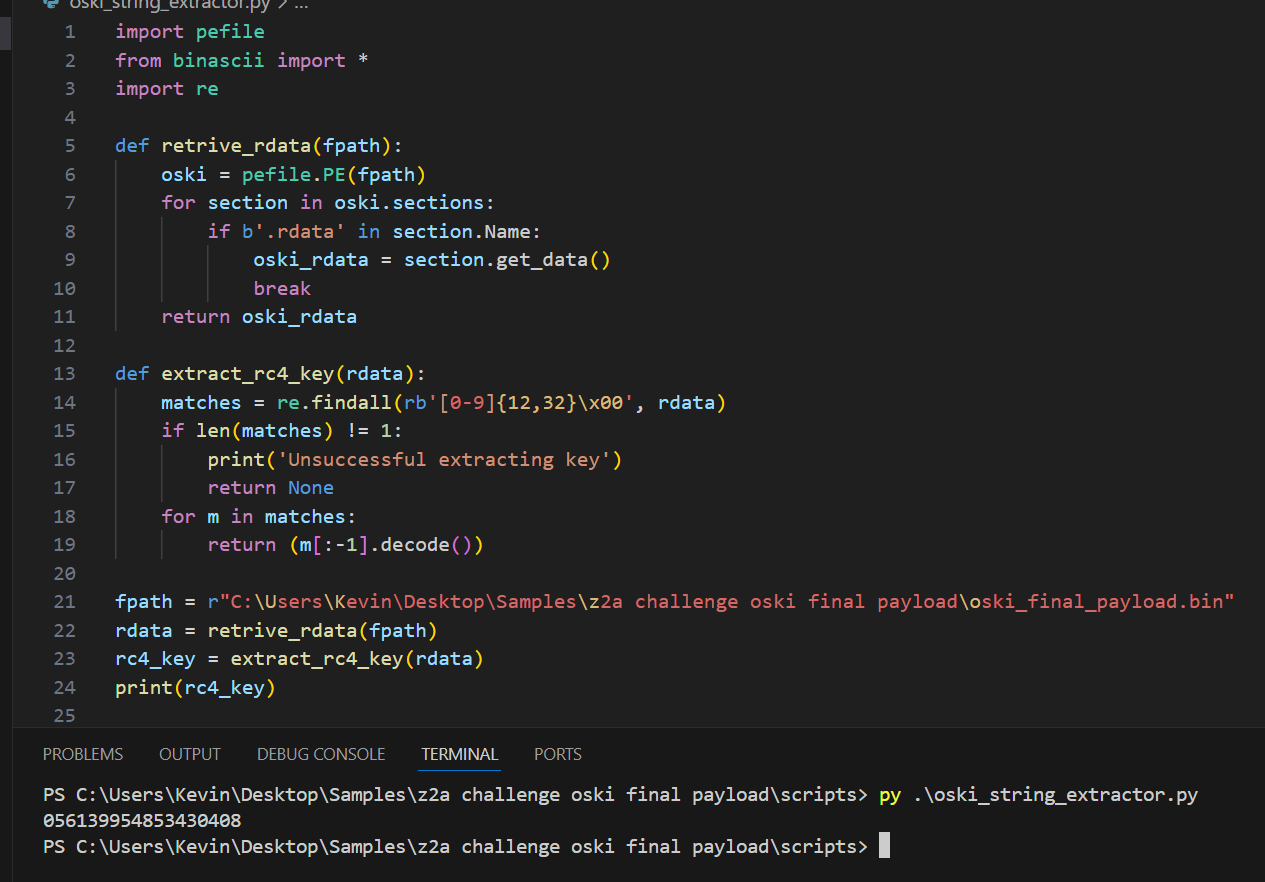Image resolution: width=1265 pixels, height=882 pixels.
Task: Expand the breadcrumb ellipsis symbol list
Action: click(x=299, y=4)
